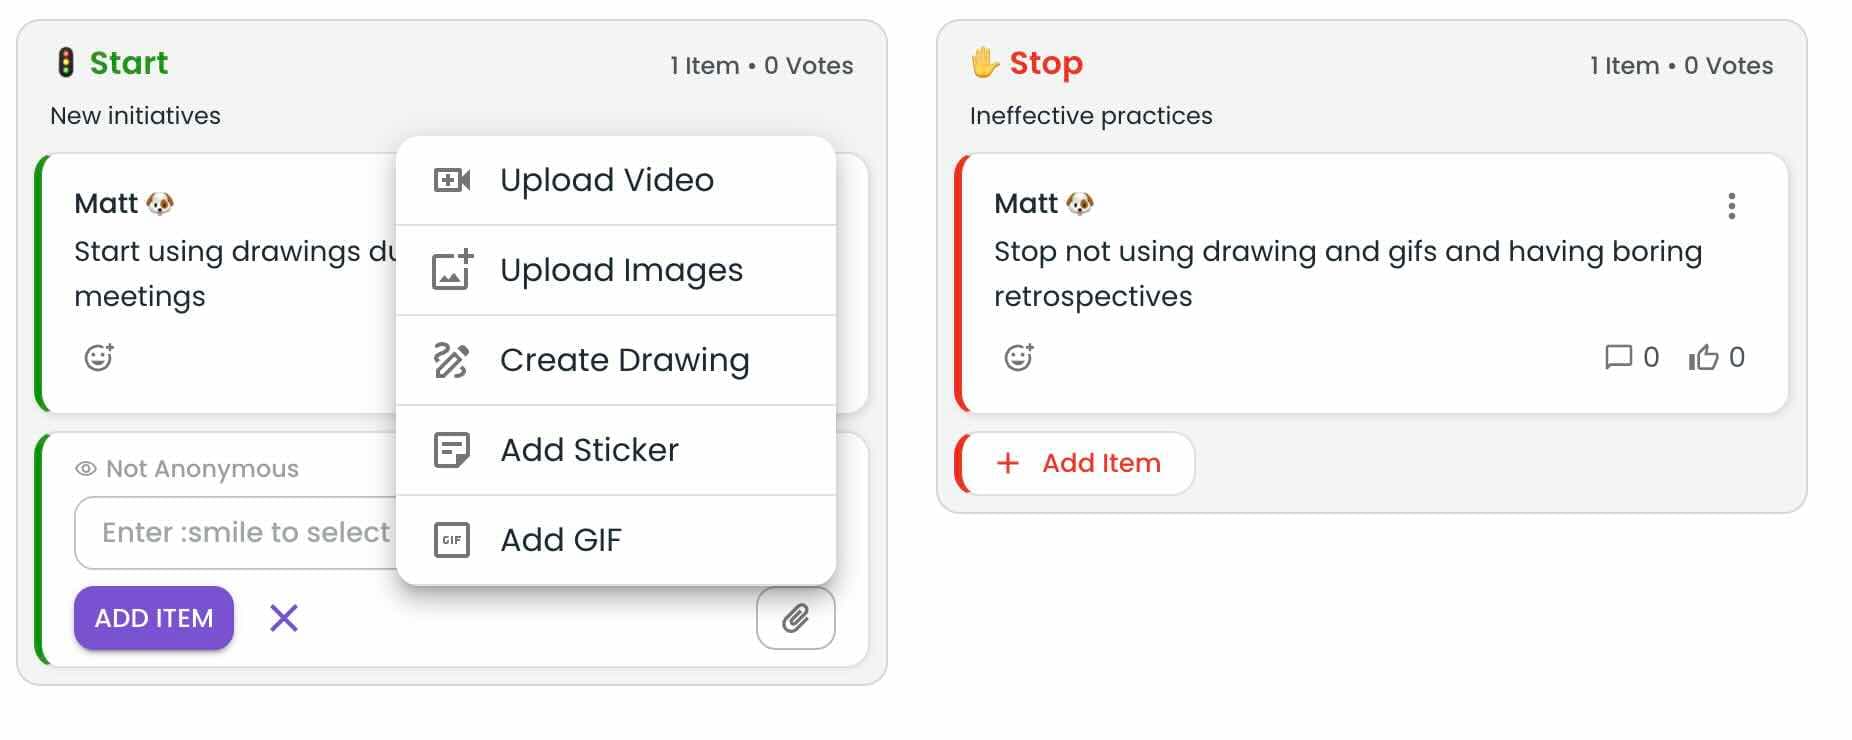
Task: Click the Stop column title
Action: (x=1045, y=63)
